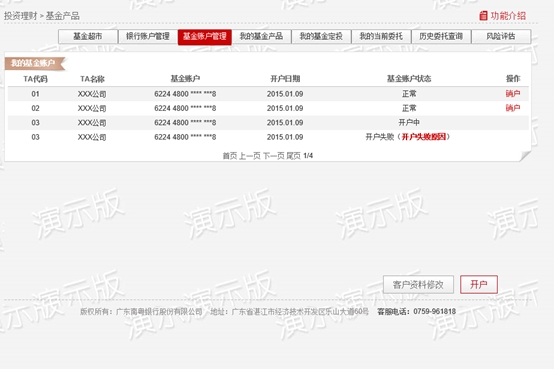Click the red 开户 button
Image resolution: width=554 pixels, height=369 pixels.
coord(479,285)
